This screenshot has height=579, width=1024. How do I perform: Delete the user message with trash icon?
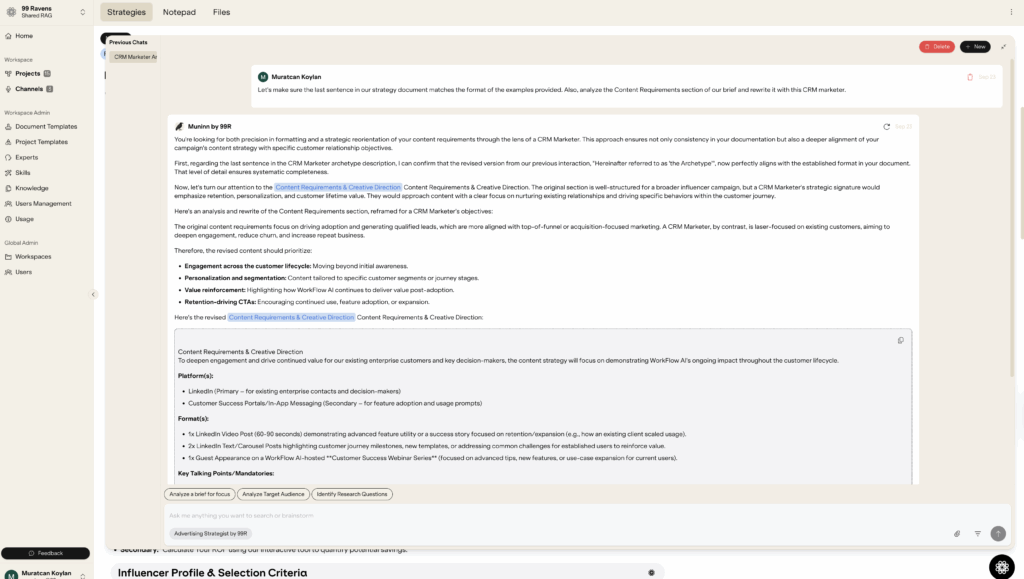pos(970,77)
